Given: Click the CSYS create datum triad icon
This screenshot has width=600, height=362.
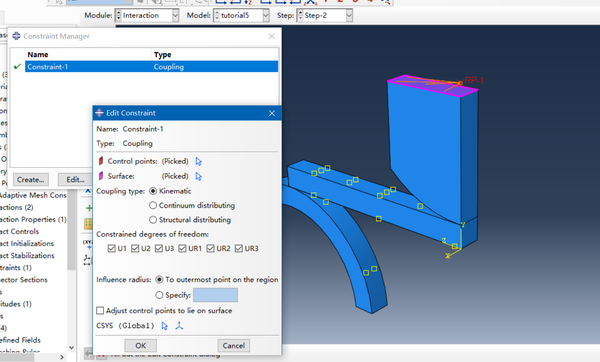Looking at the screenshot, I should tap(179, 326).
